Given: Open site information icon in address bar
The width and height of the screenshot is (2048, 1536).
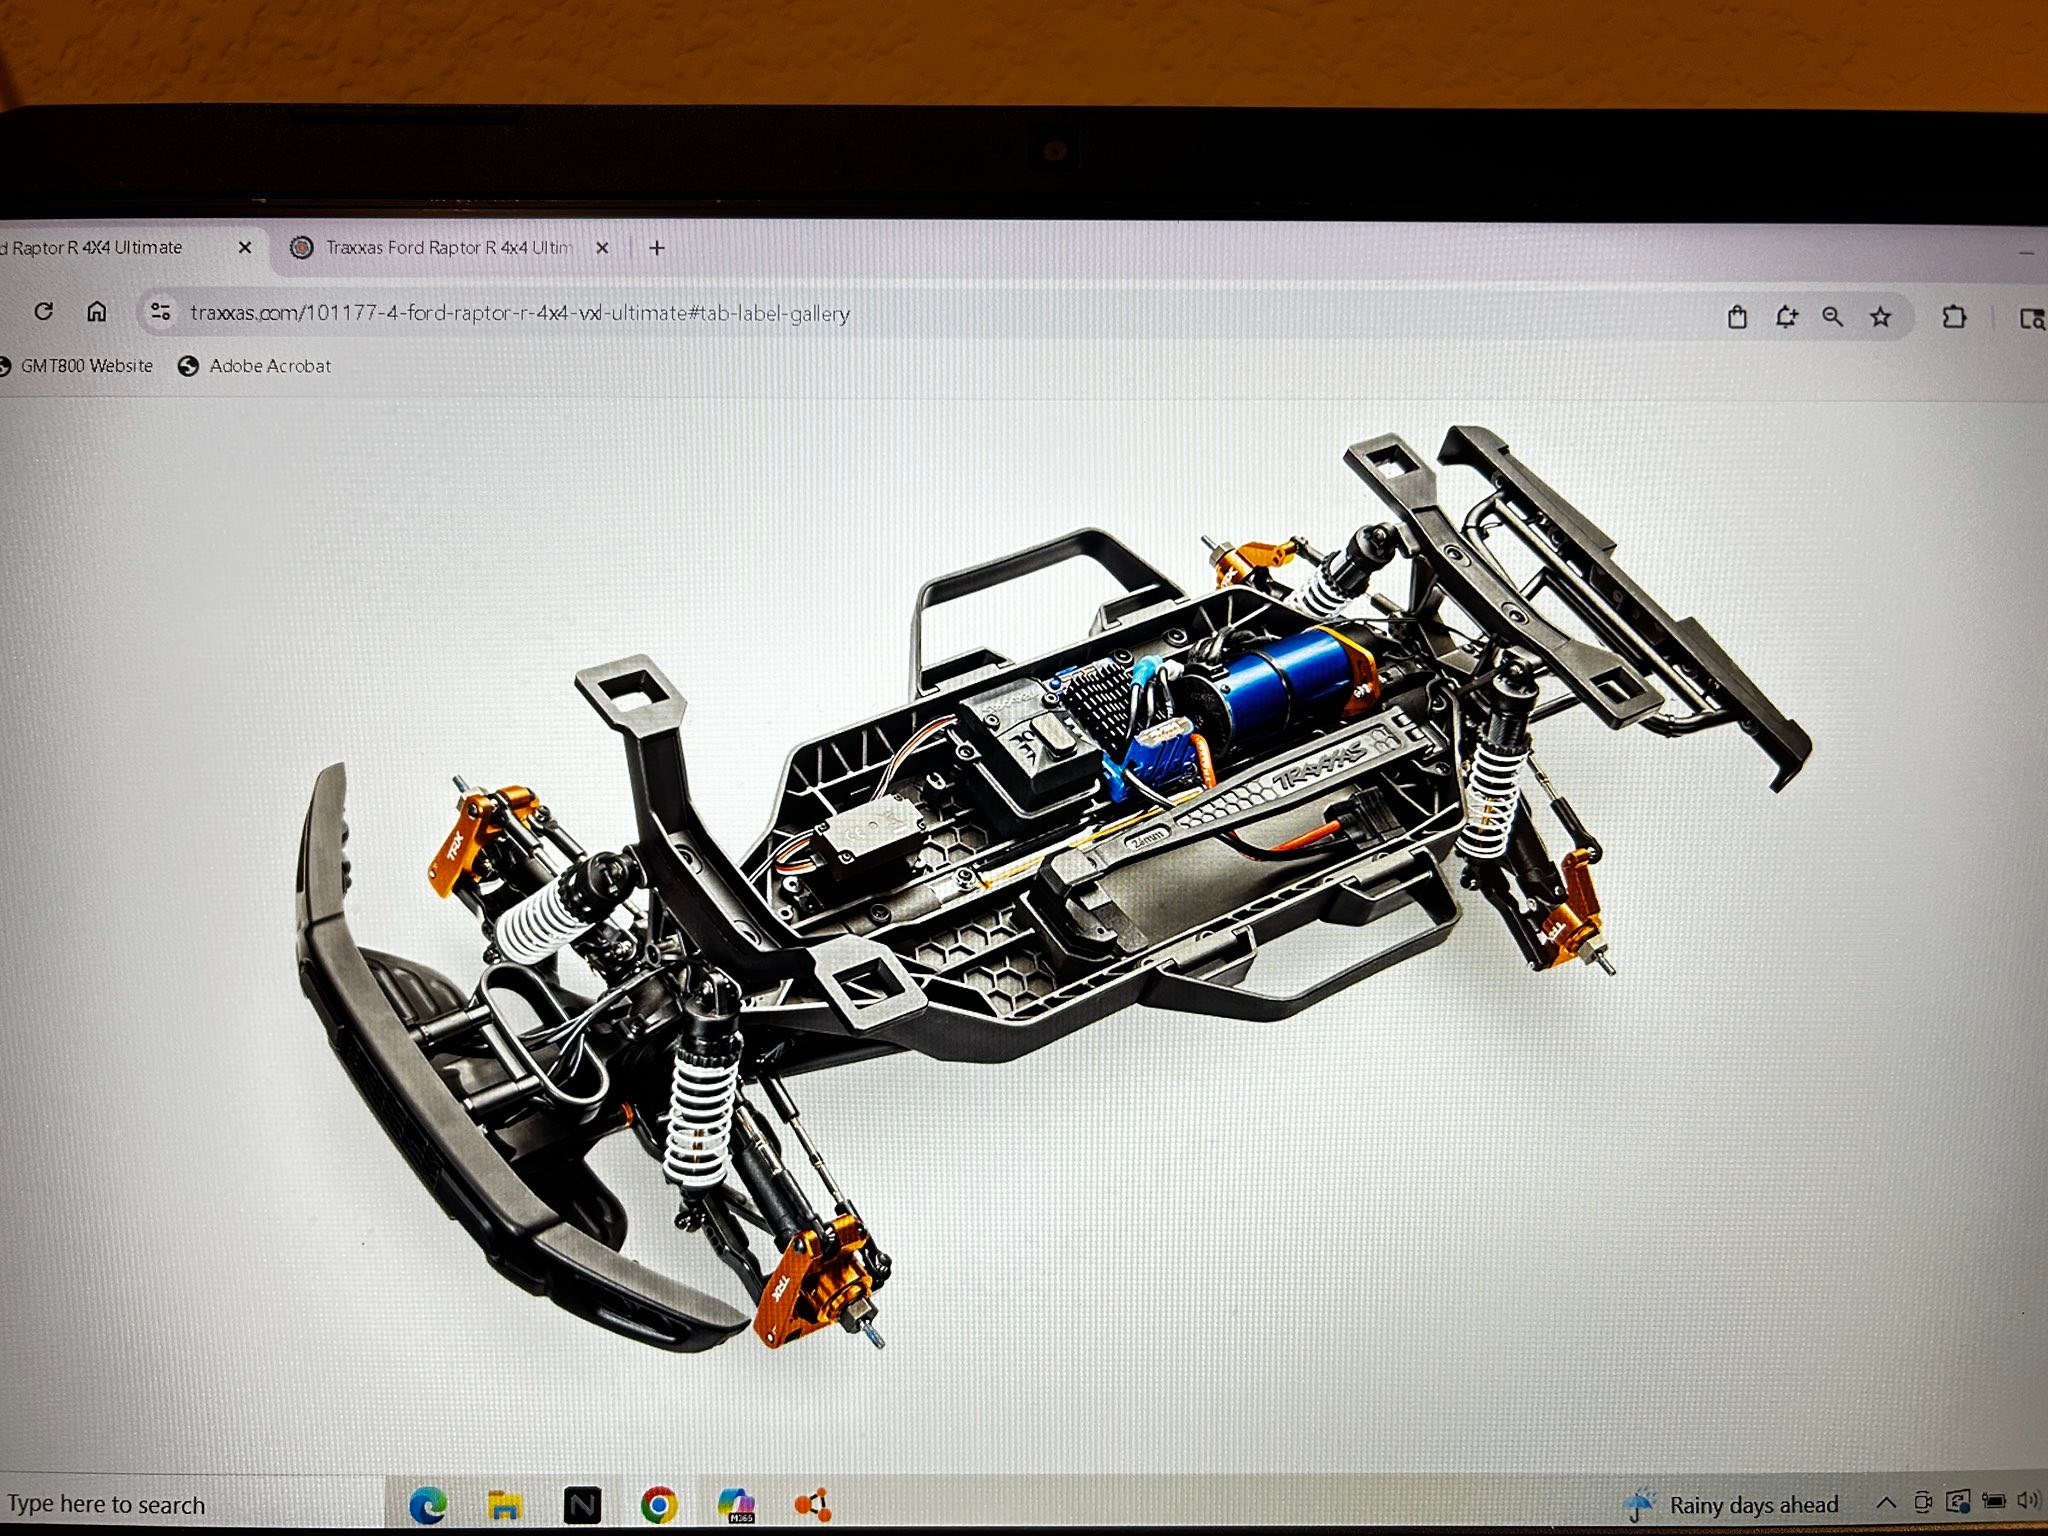Looking at the screenshot, I should pyautogui.click(x=160, y=312).
